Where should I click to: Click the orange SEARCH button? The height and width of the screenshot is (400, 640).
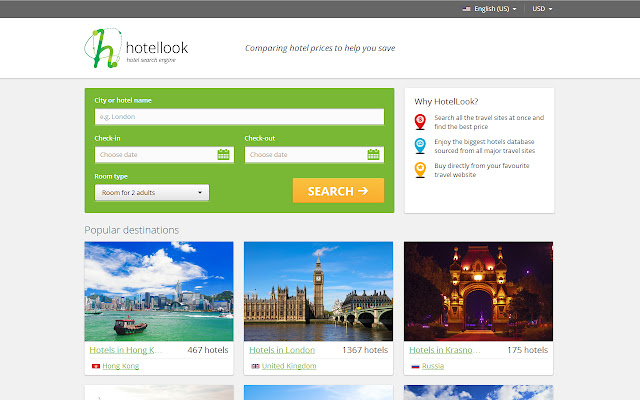pyautogui.click(x=338, y=191)
